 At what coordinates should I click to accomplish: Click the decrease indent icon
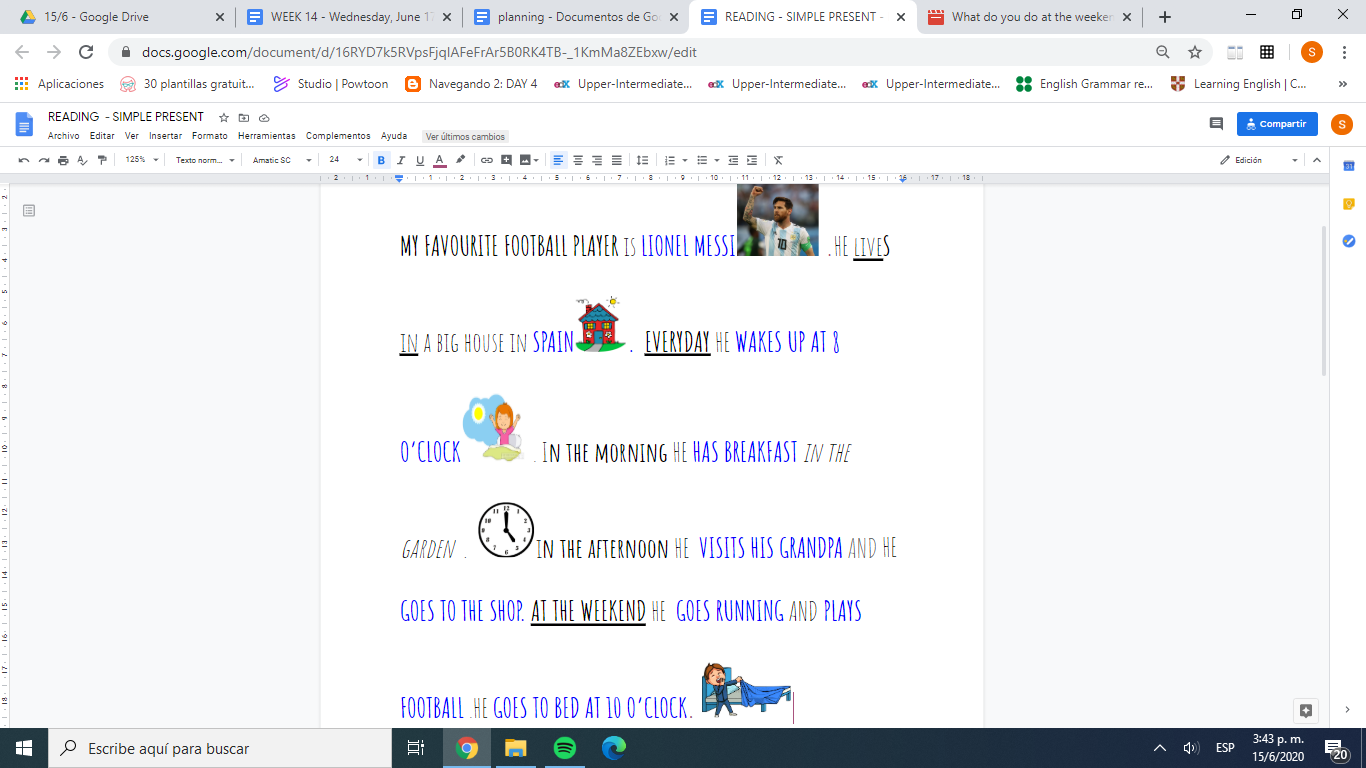(733, 160)
